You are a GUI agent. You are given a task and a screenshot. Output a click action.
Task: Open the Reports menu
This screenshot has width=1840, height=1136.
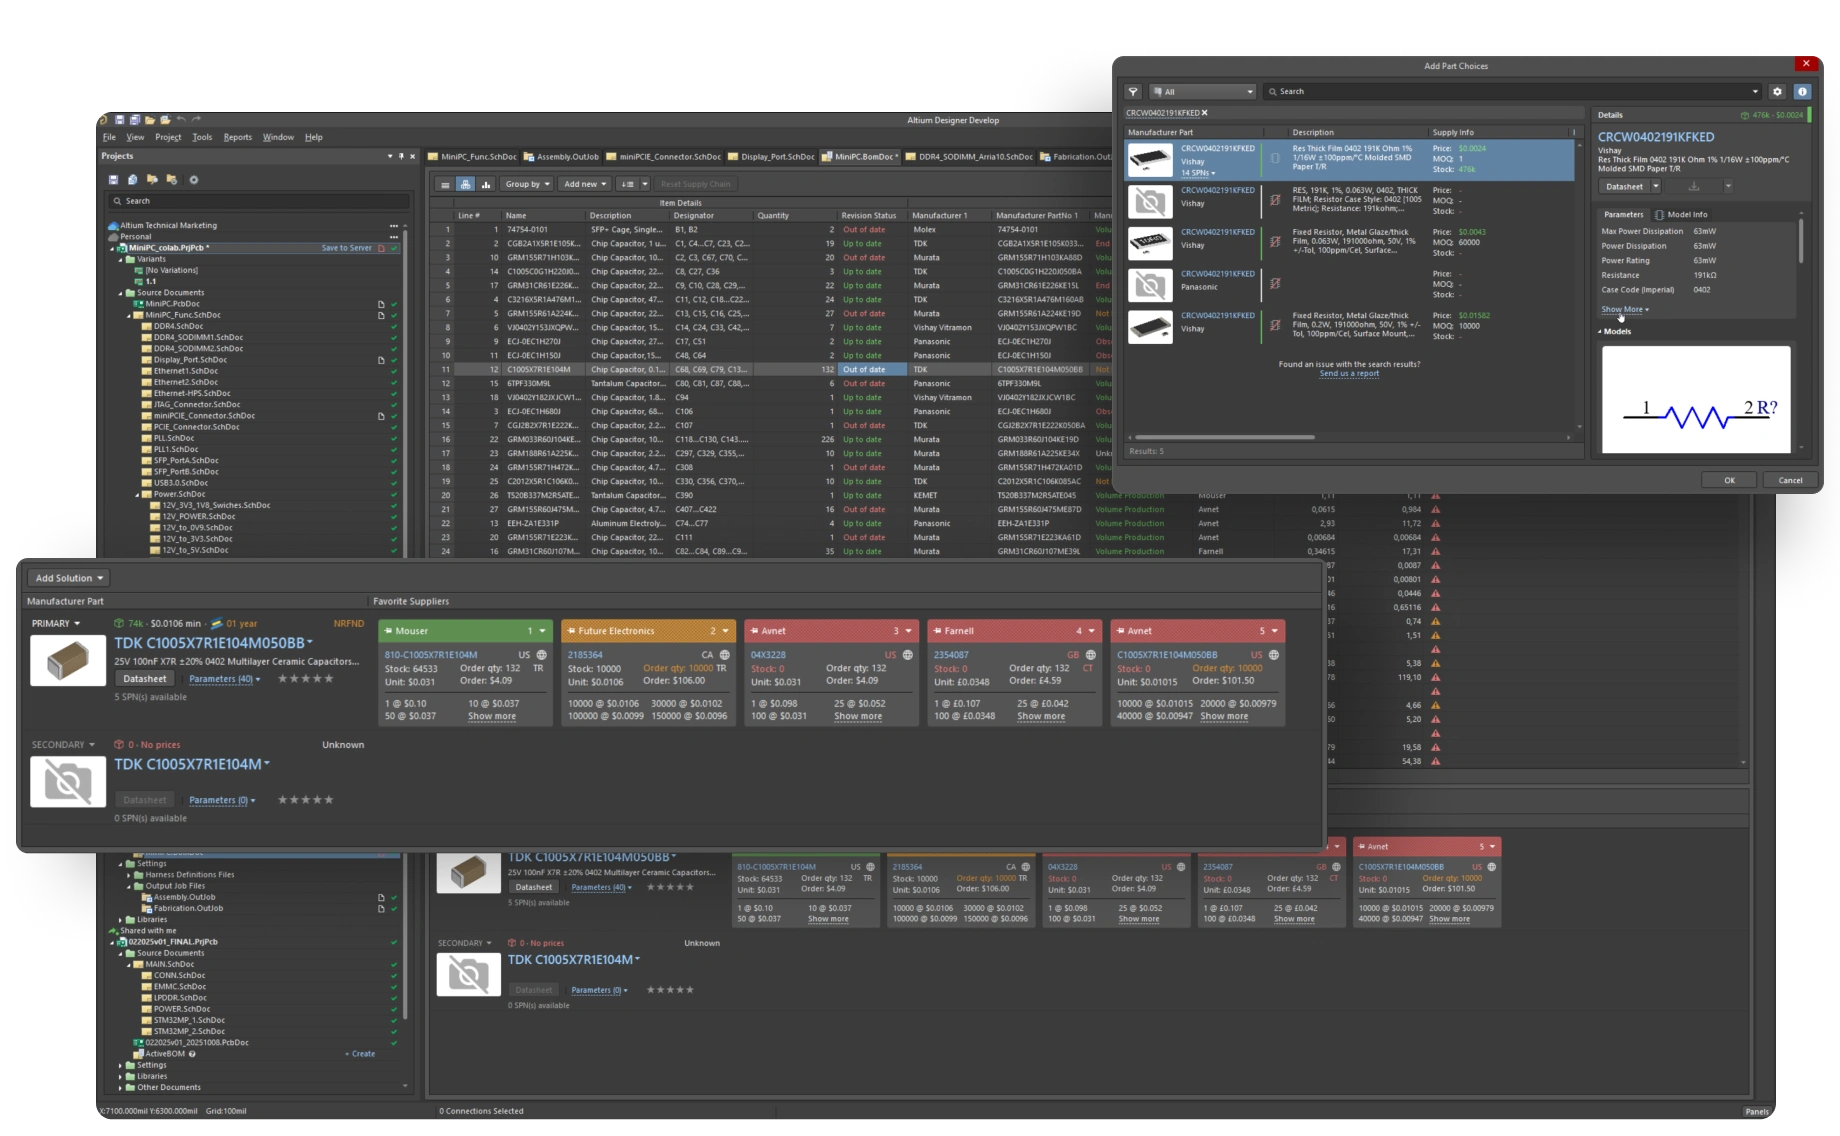coord(237,137)
